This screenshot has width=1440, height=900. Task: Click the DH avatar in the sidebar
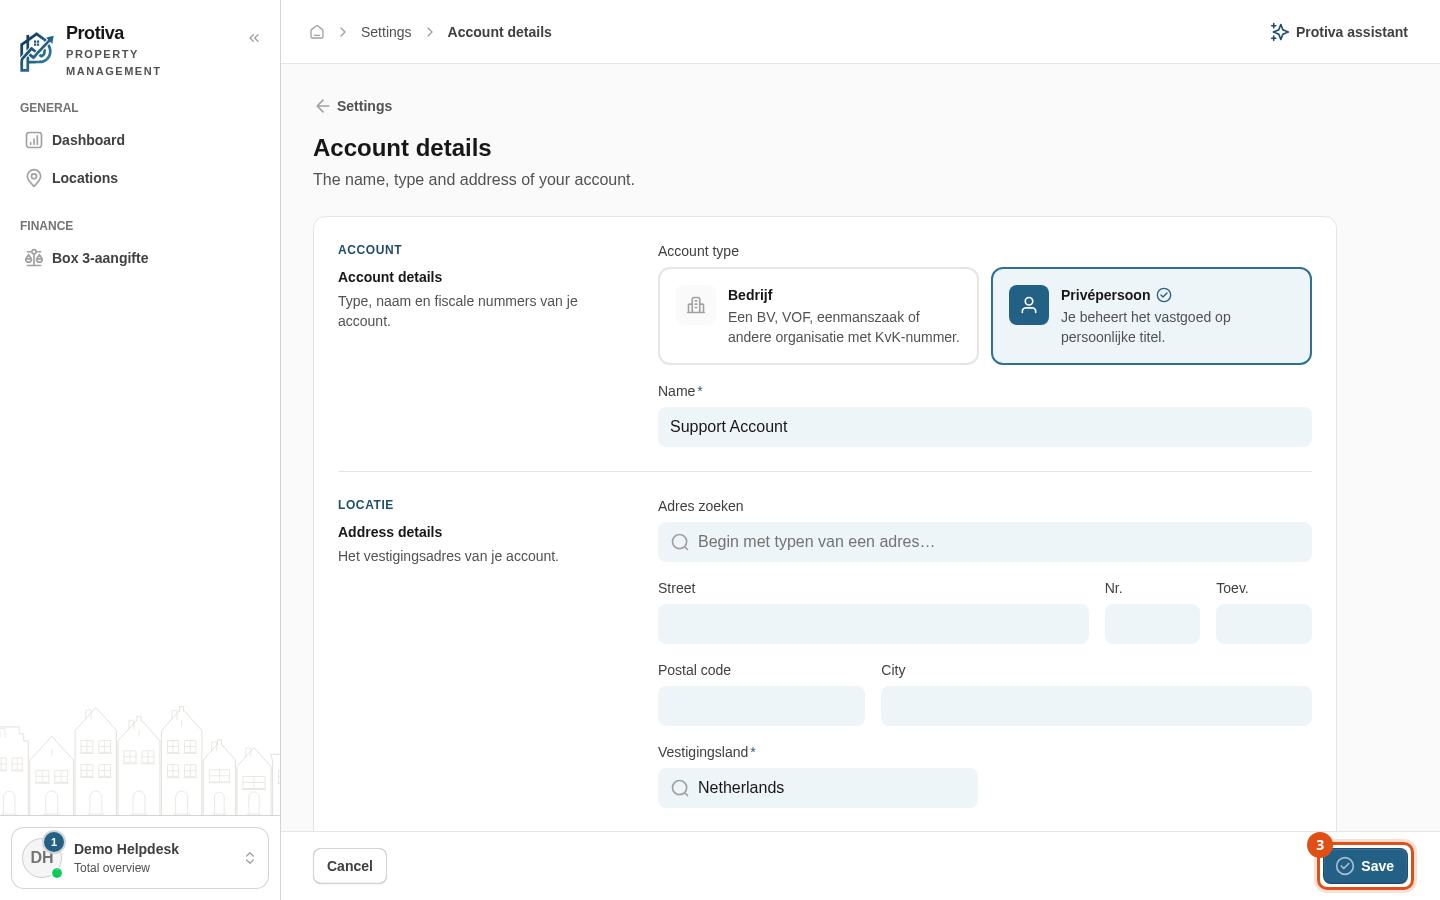[42, 858]
